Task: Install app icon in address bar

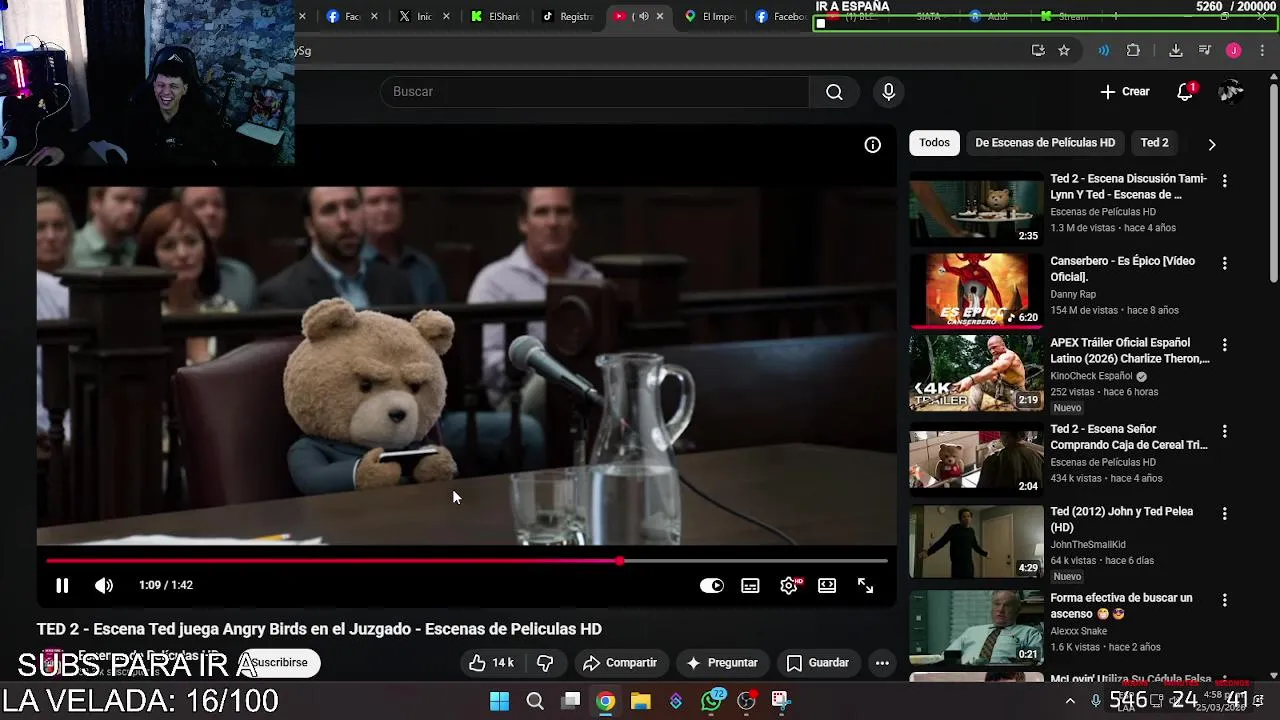Action: [1038, 51]
